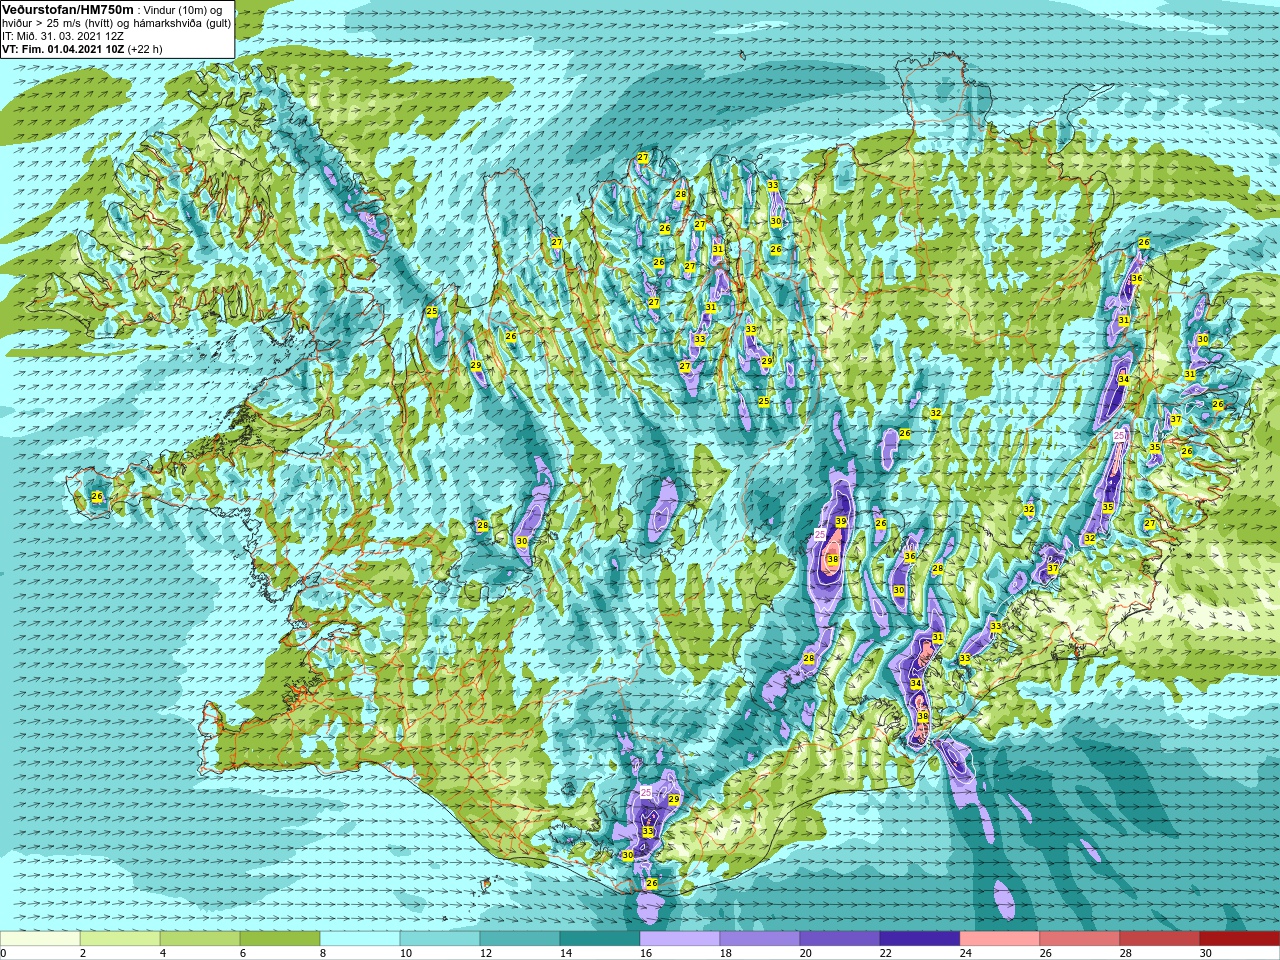Click the 4–6 m/s green legend swatch
Image resolution: width=1280 pixels, height=960 pixels.
coord(200,939)
